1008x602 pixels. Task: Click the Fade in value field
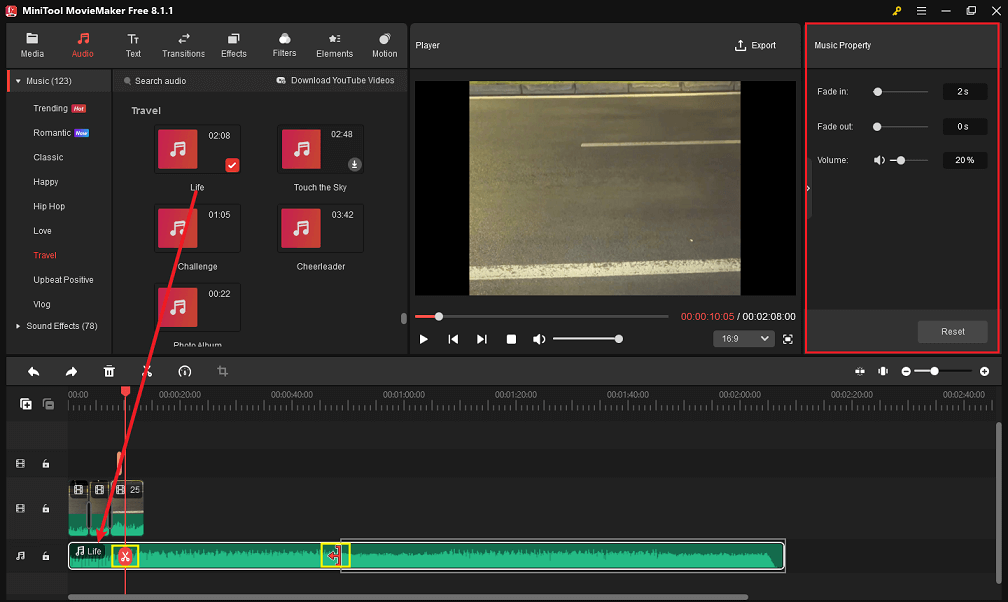pyautogui.click(x=964, y=92)
